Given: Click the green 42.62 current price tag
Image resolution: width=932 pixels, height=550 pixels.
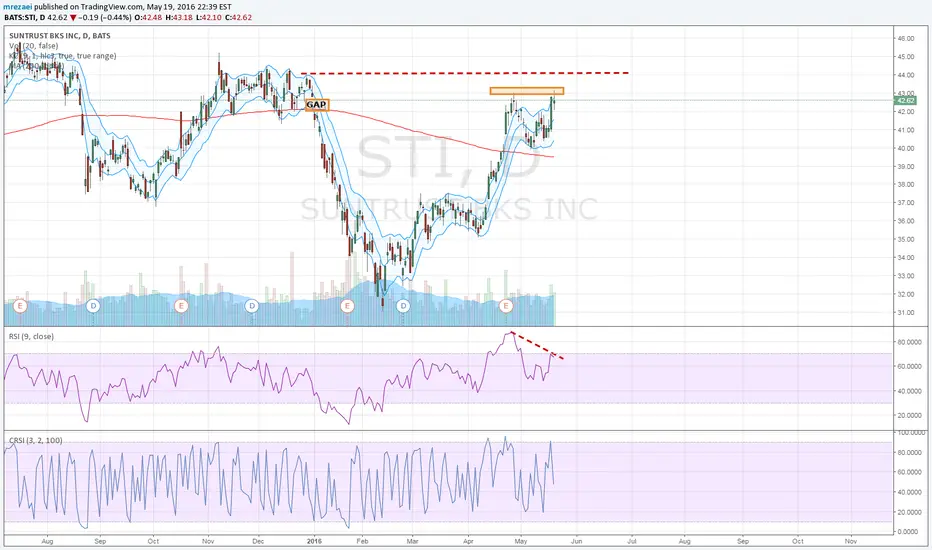Looking at the screenshot, I should pyautogui.click(x=905, y=100).
